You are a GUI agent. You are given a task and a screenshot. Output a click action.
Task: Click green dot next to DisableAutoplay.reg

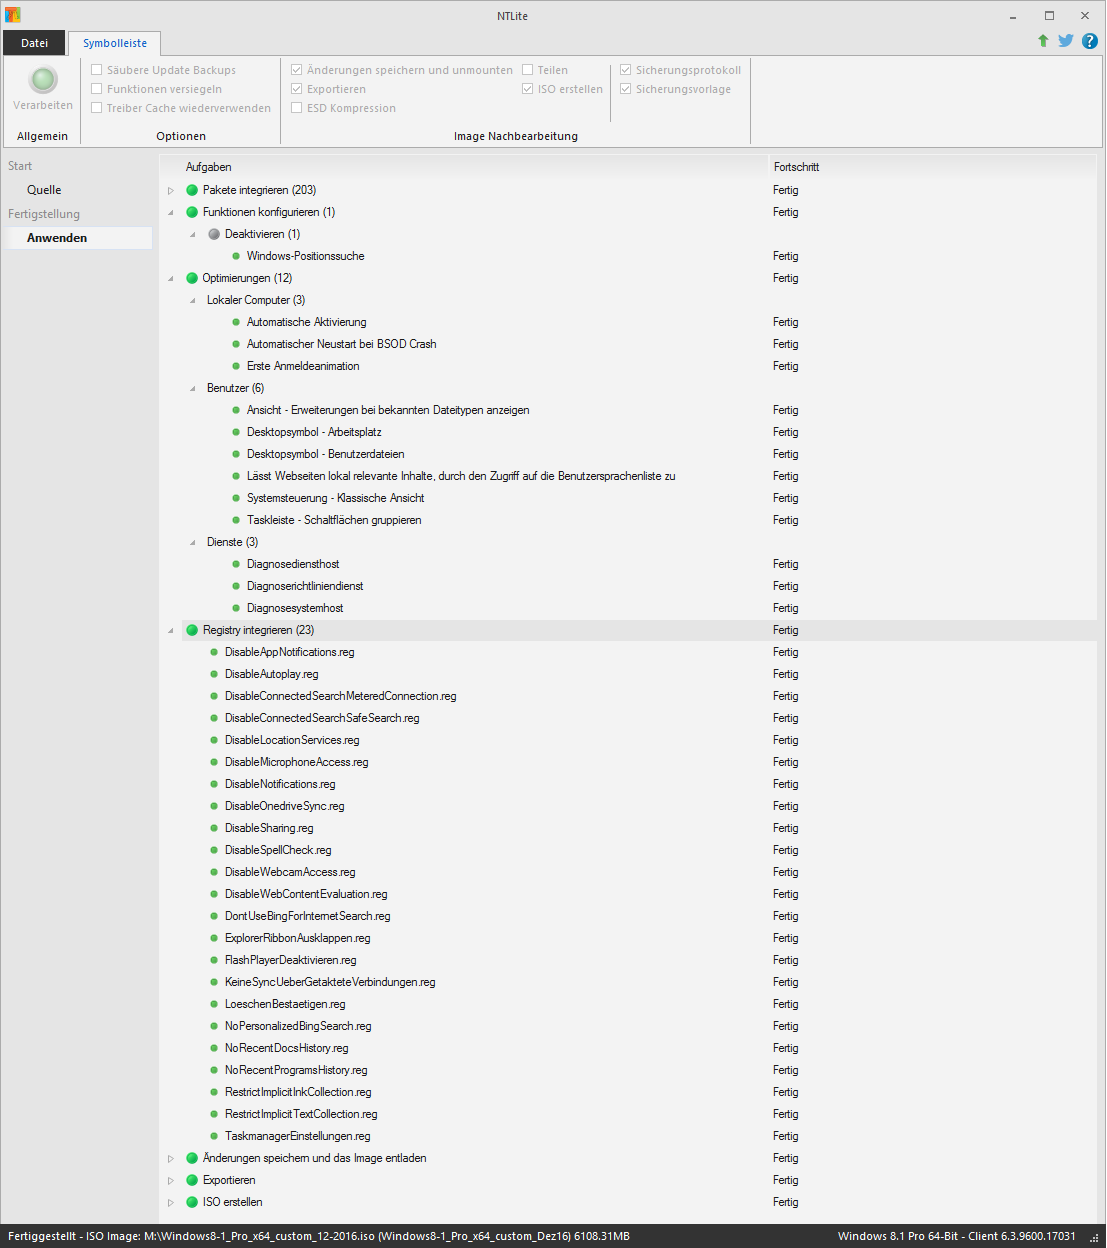214,674
